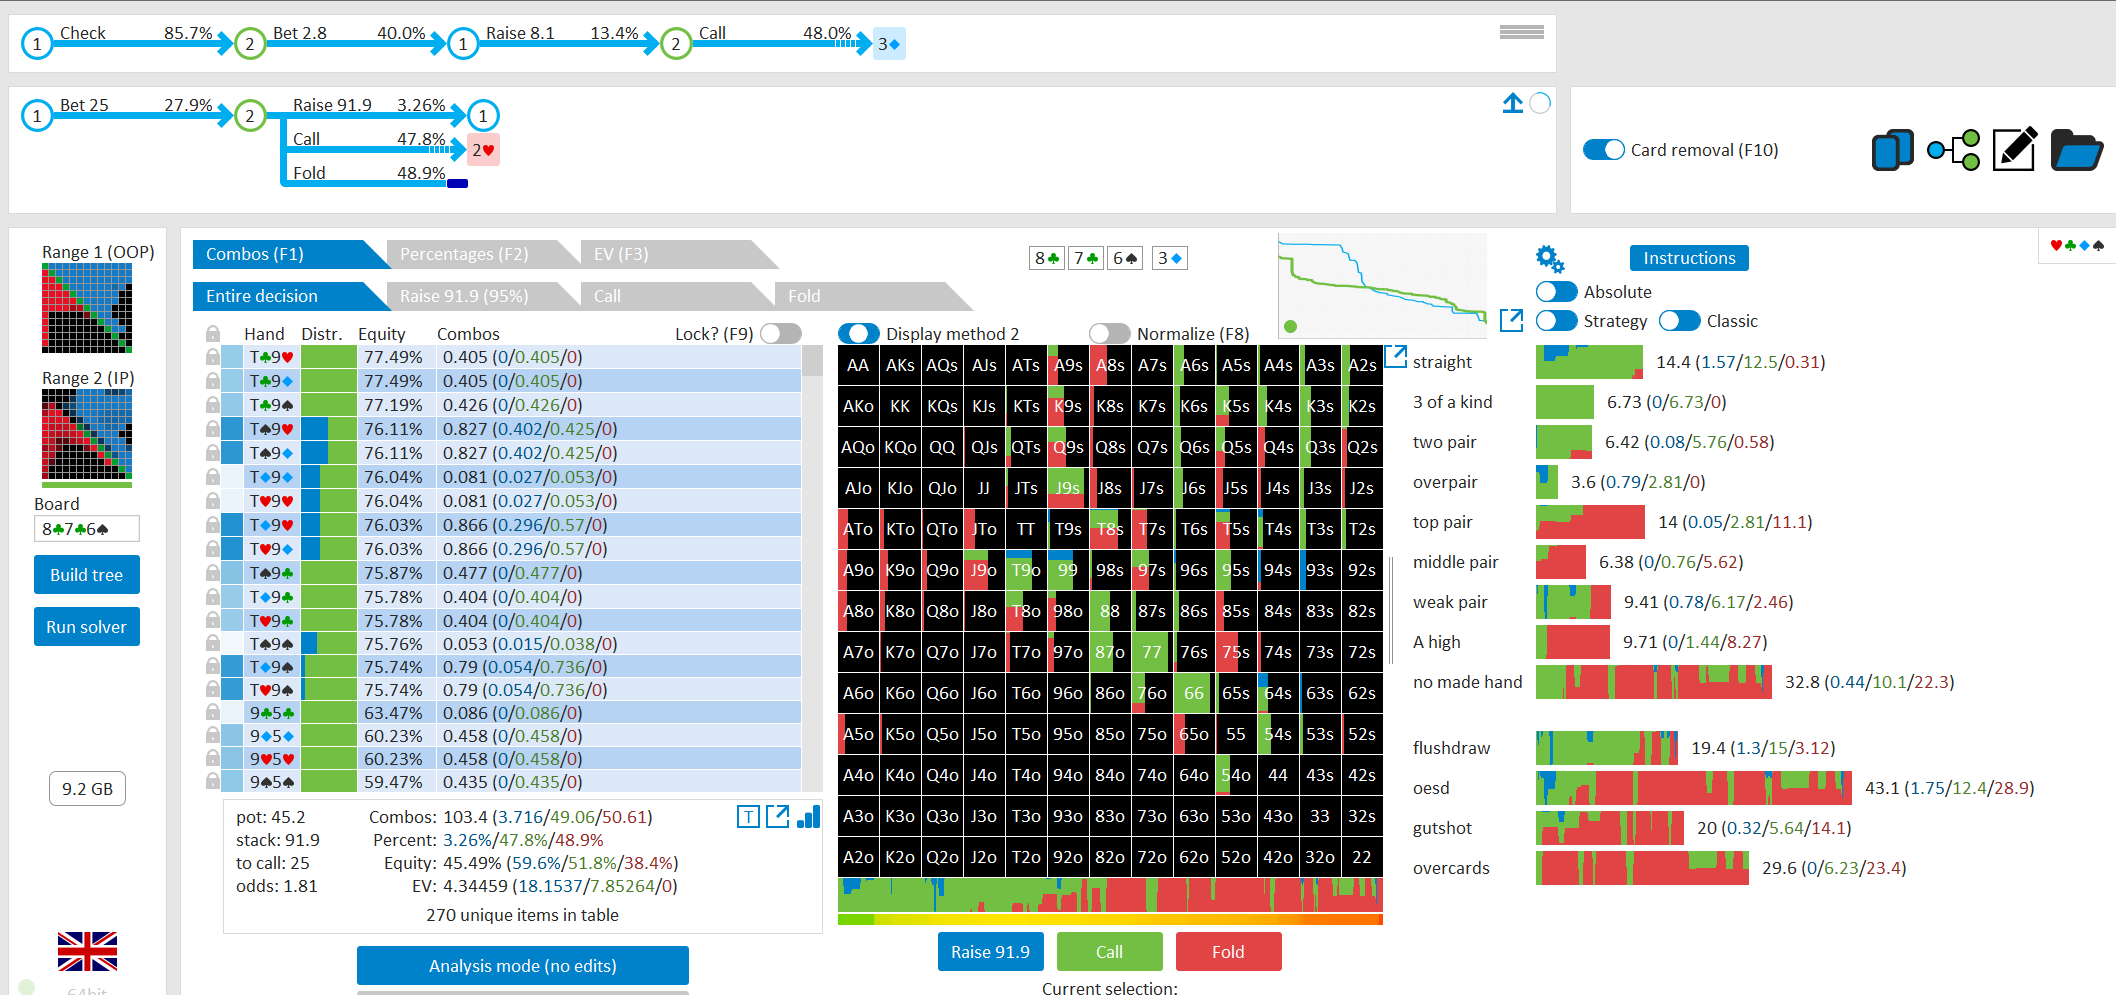The height and width of the screenshot is (995, 2116).
Task: Select the Fold decision tab
Action: pos(804,296)
